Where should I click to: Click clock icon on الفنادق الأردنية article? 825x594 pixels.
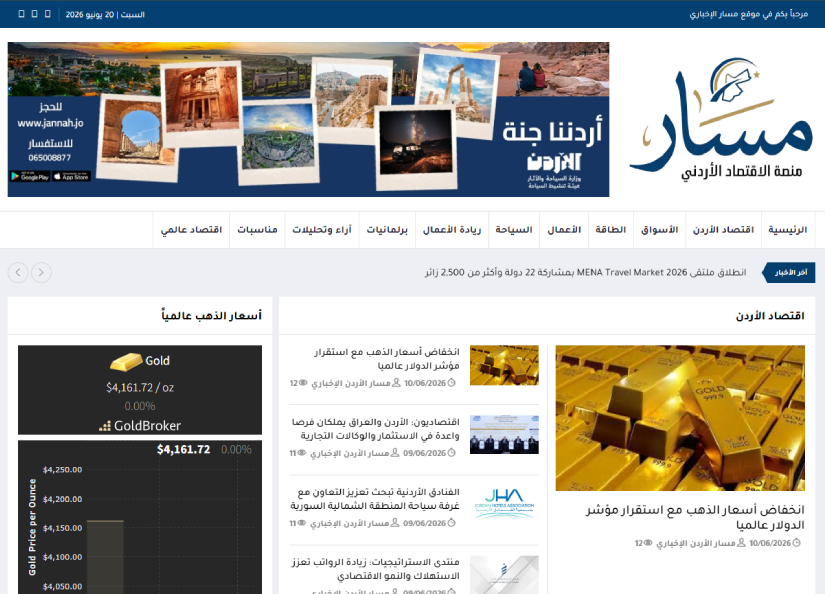[451, 523]
